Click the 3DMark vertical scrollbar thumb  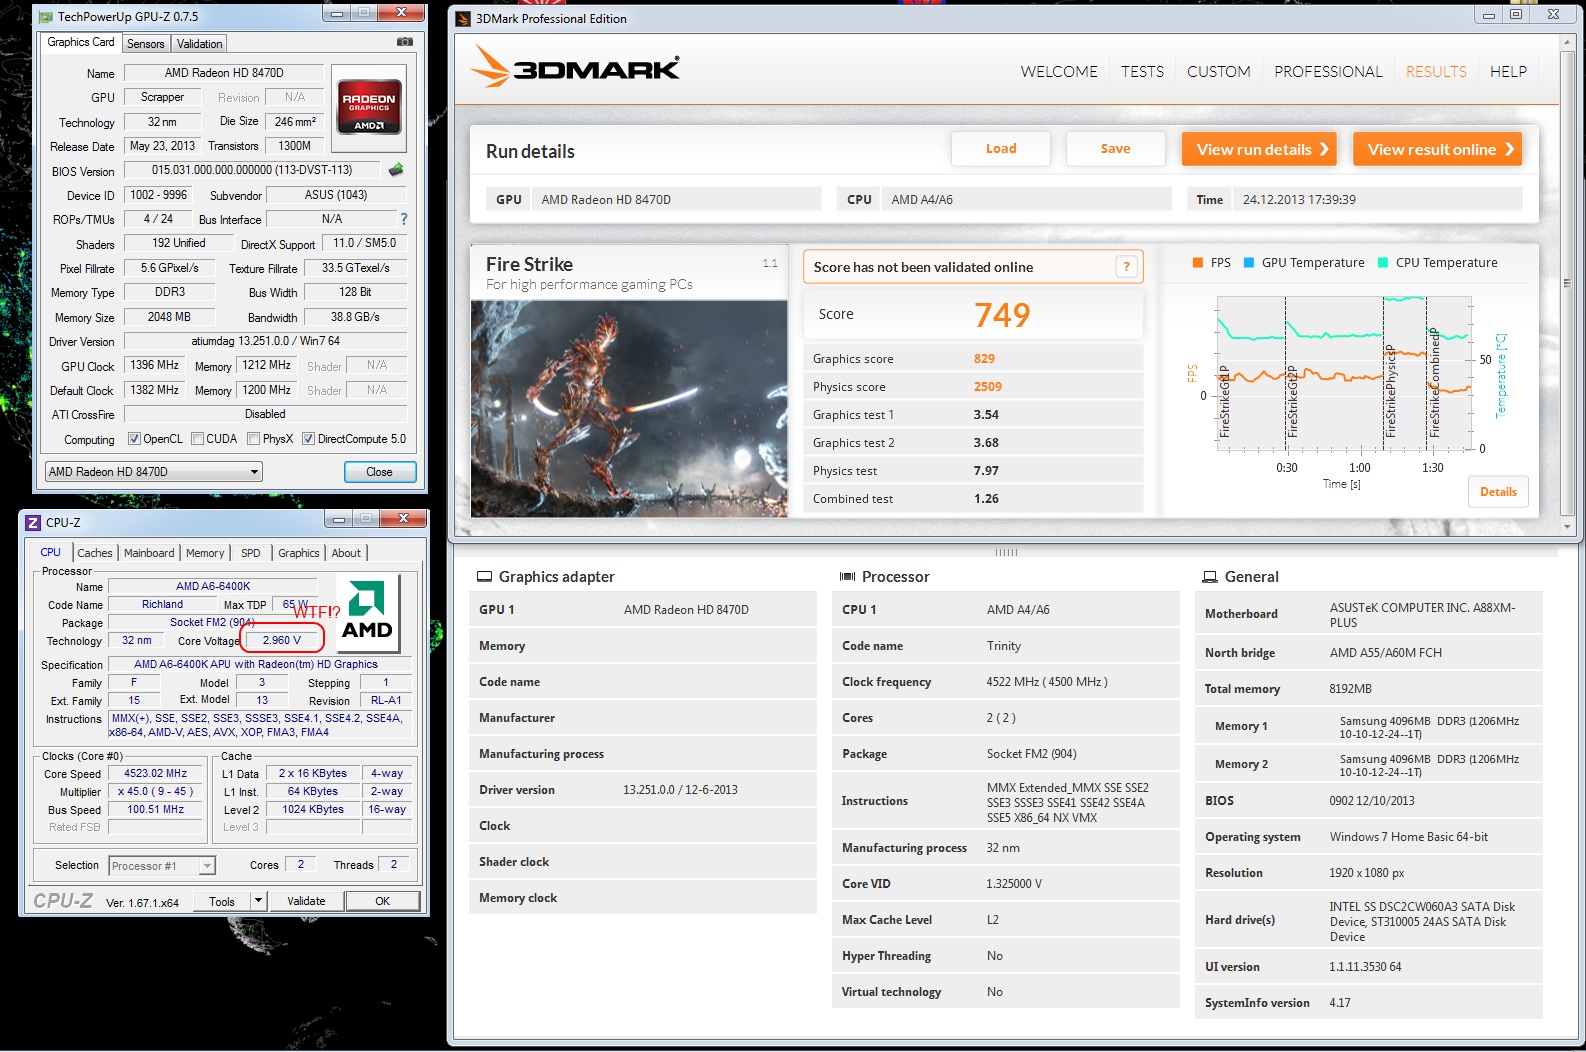click(x=1567, y=283)
